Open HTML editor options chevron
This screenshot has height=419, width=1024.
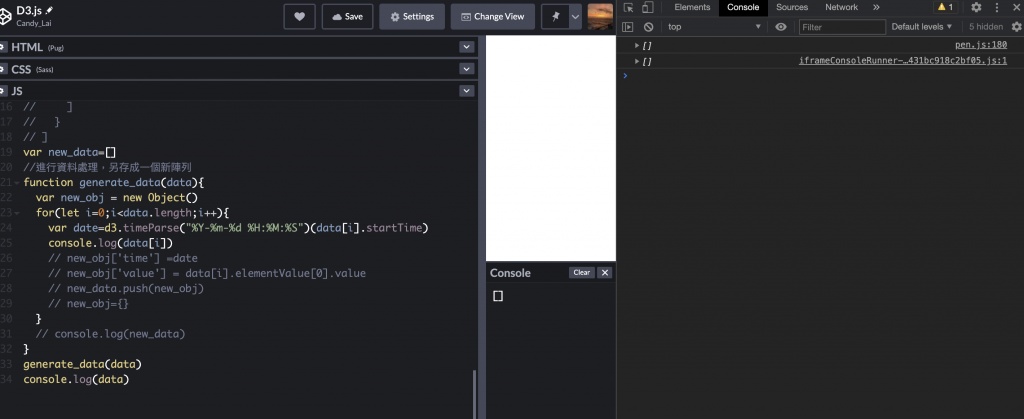466,47
